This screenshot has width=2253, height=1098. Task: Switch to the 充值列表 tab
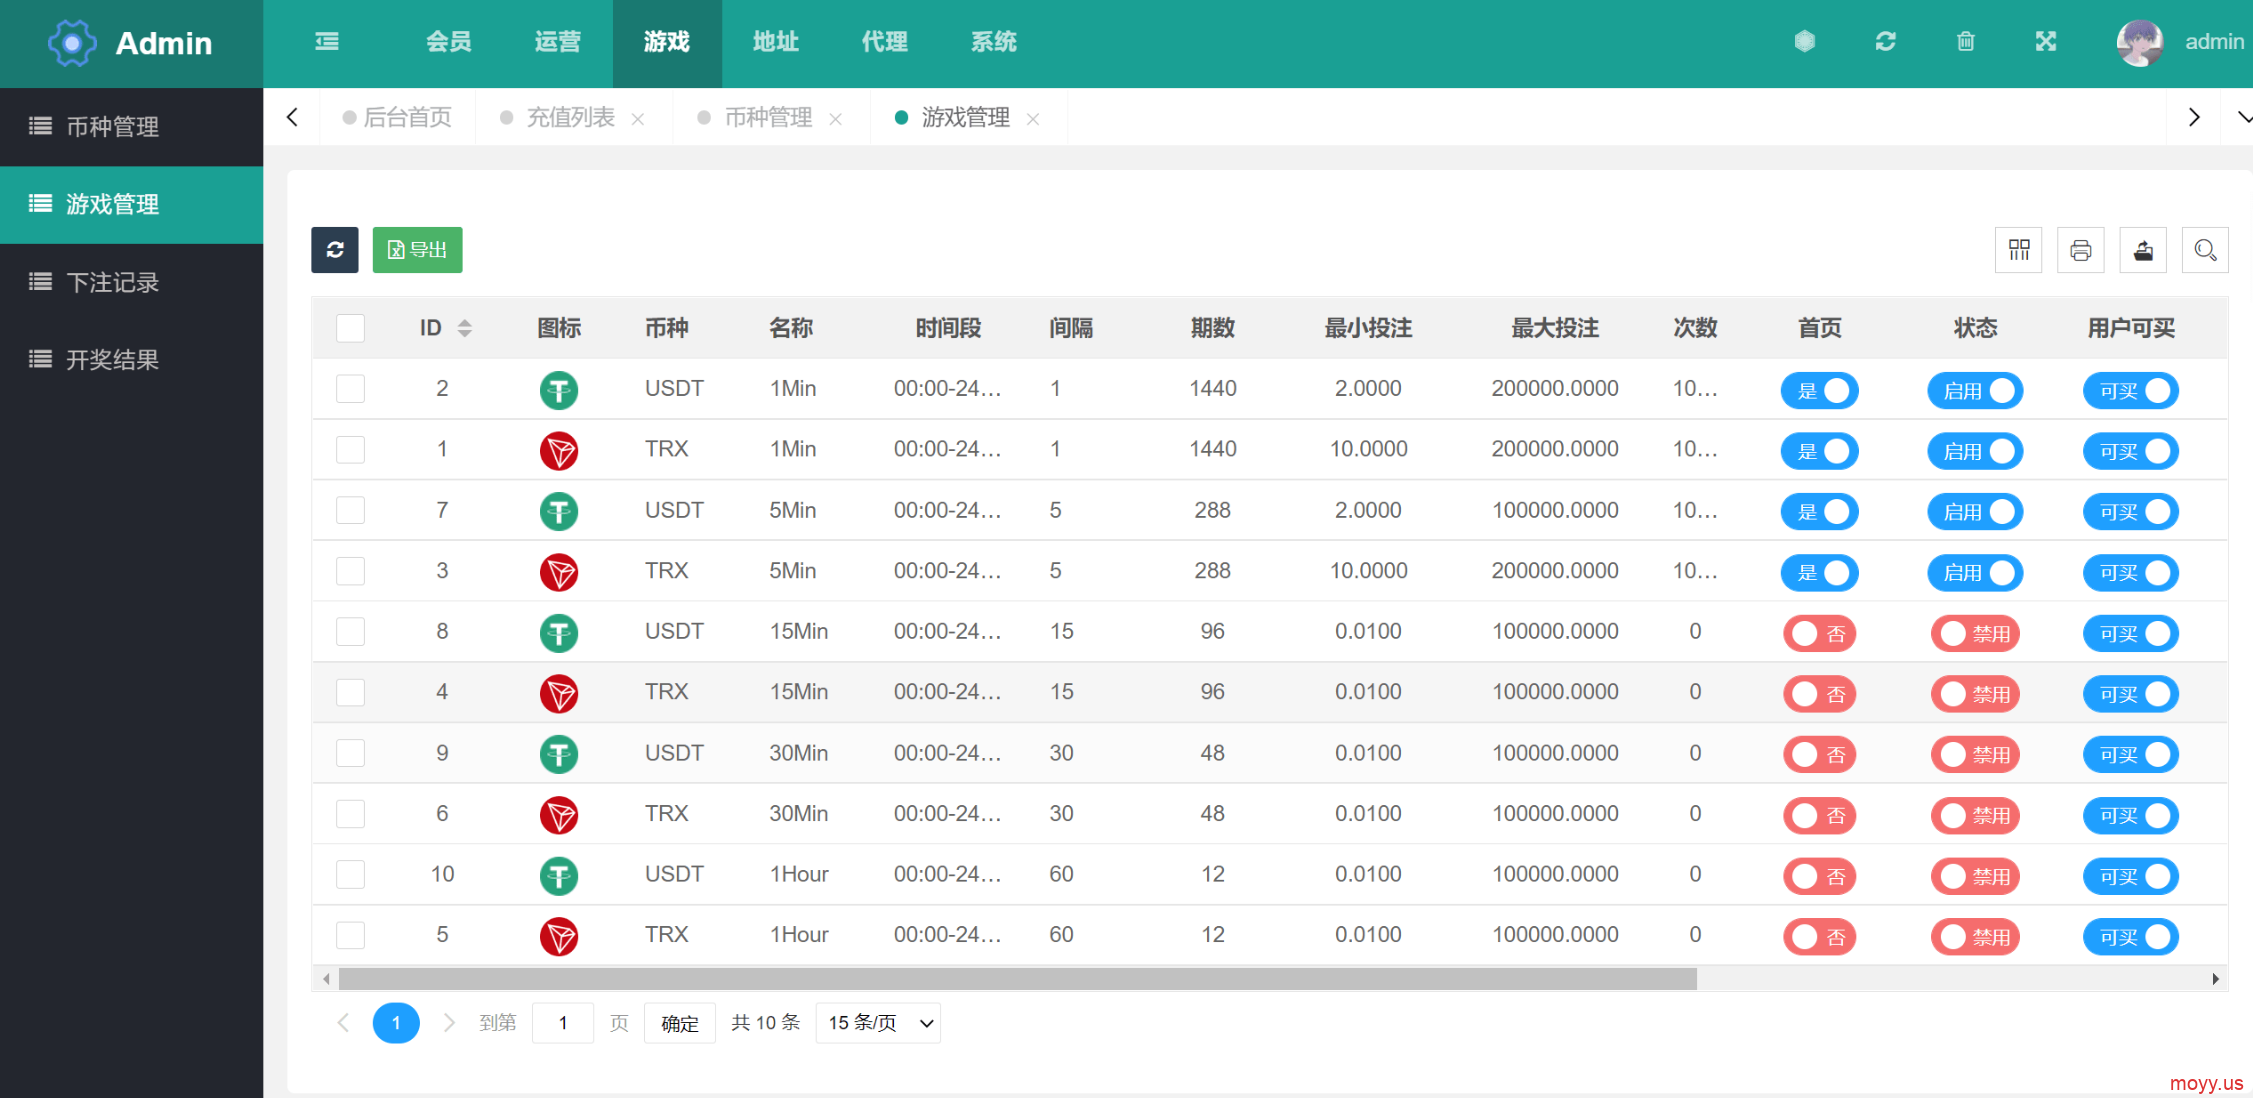[570, 118]
